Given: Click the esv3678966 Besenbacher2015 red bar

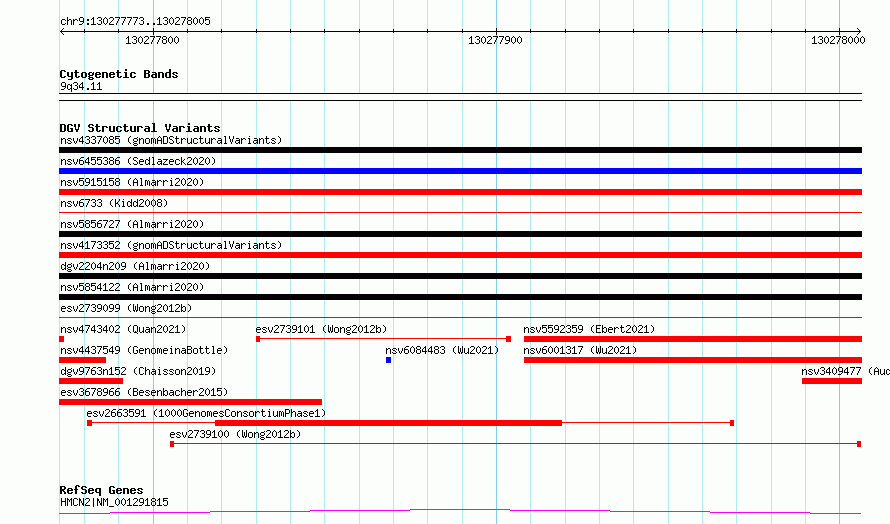Looking at the screenshot, I should 190,402.
